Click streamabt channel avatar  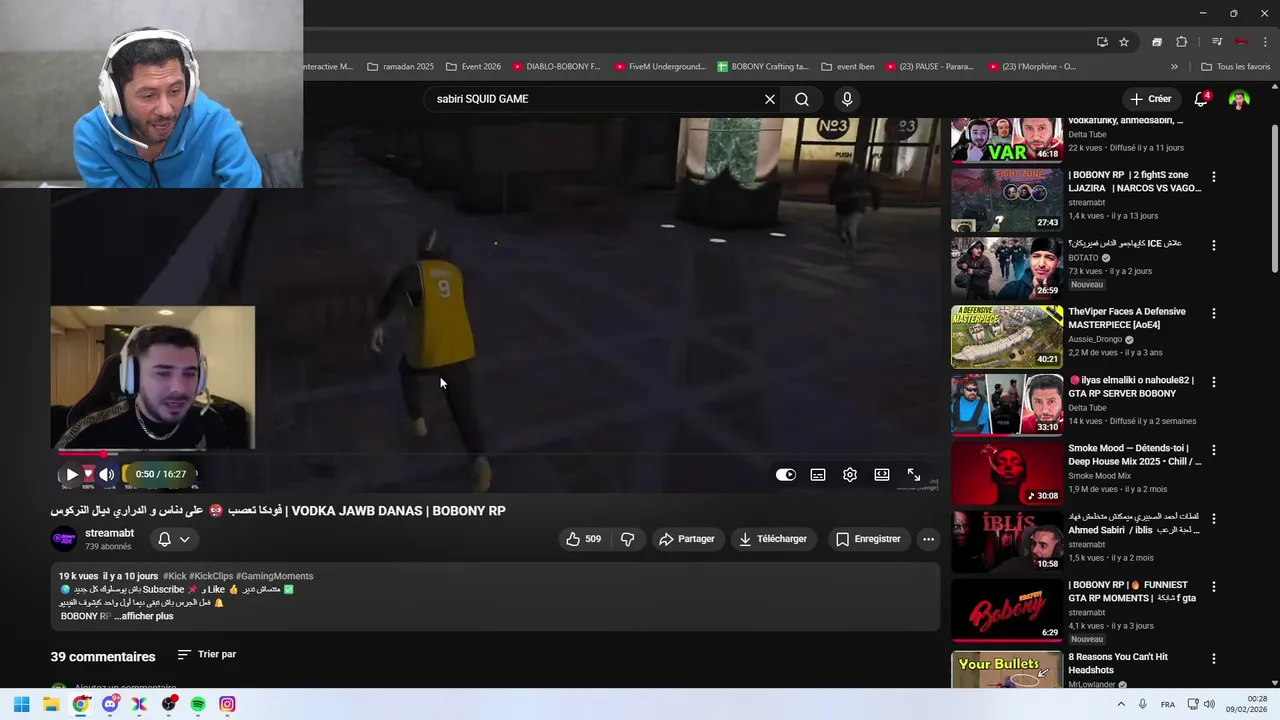[x=64, y=539]
